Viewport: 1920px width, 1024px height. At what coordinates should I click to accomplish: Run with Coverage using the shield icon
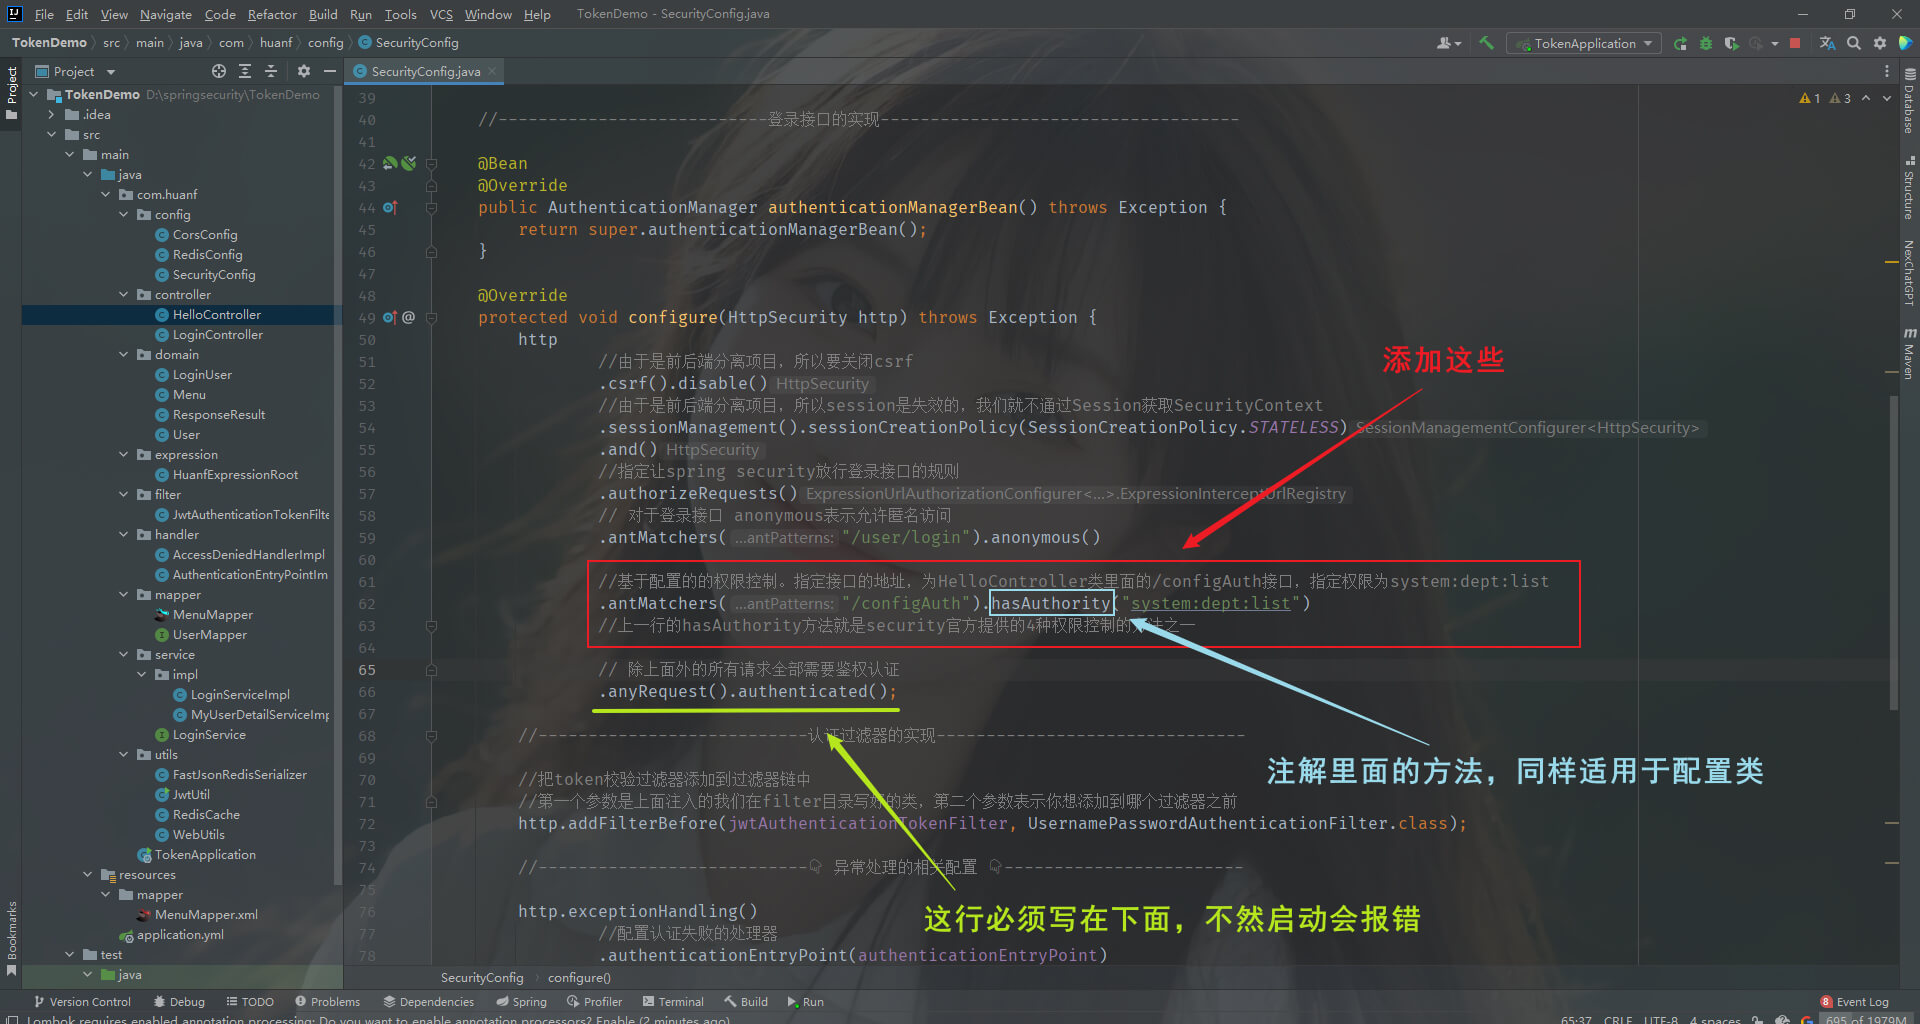[x=1731, y=43]
